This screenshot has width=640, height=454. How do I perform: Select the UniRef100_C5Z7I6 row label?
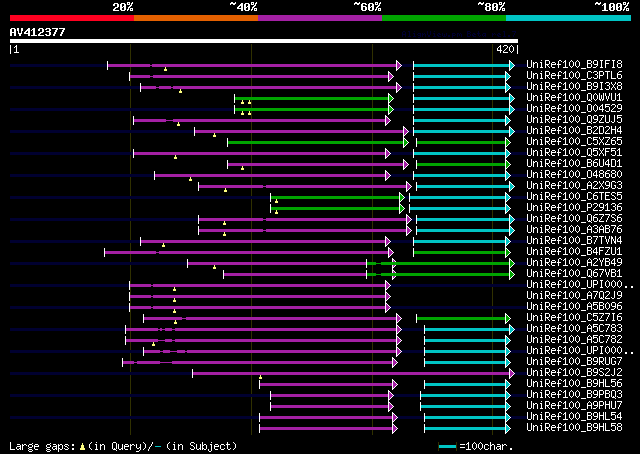[574, 318]
